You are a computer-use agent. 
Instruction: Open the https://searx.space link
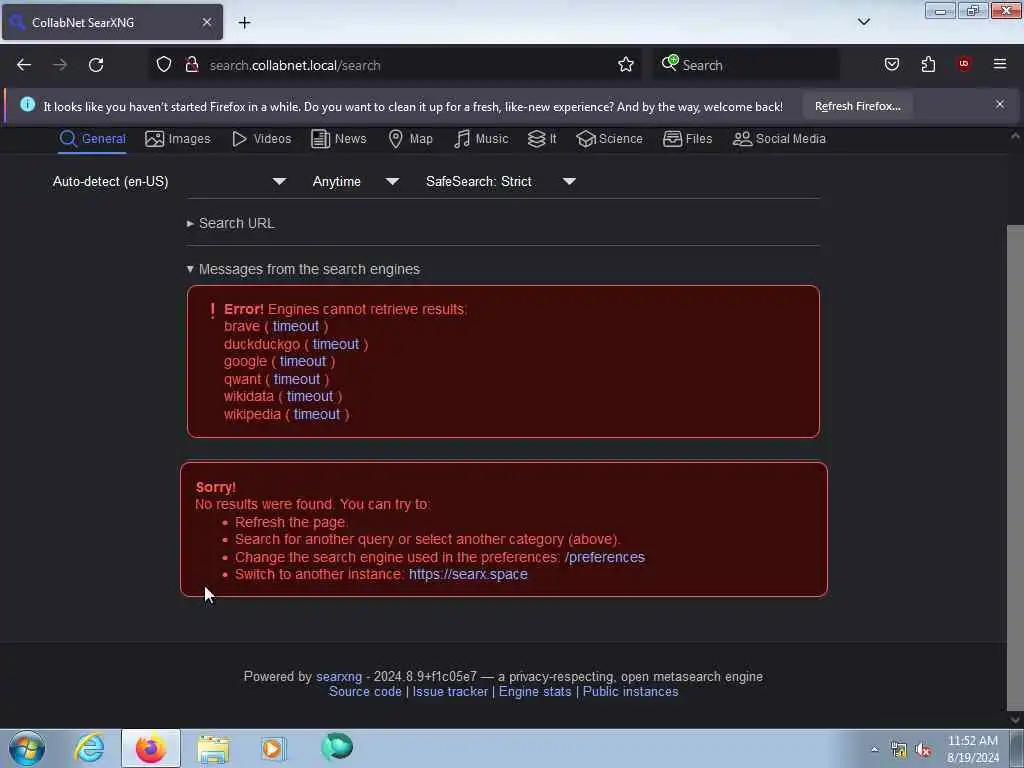(468, 574)
